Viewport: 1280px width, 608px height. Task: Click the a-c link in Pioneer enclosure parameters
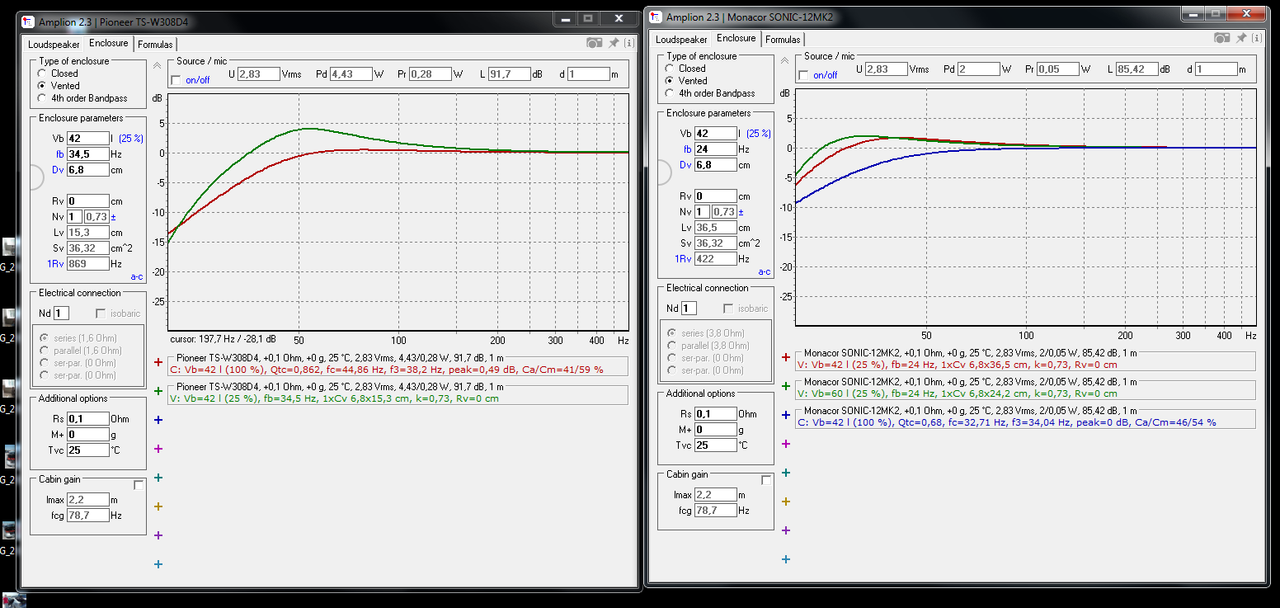[x=136, y=276]
